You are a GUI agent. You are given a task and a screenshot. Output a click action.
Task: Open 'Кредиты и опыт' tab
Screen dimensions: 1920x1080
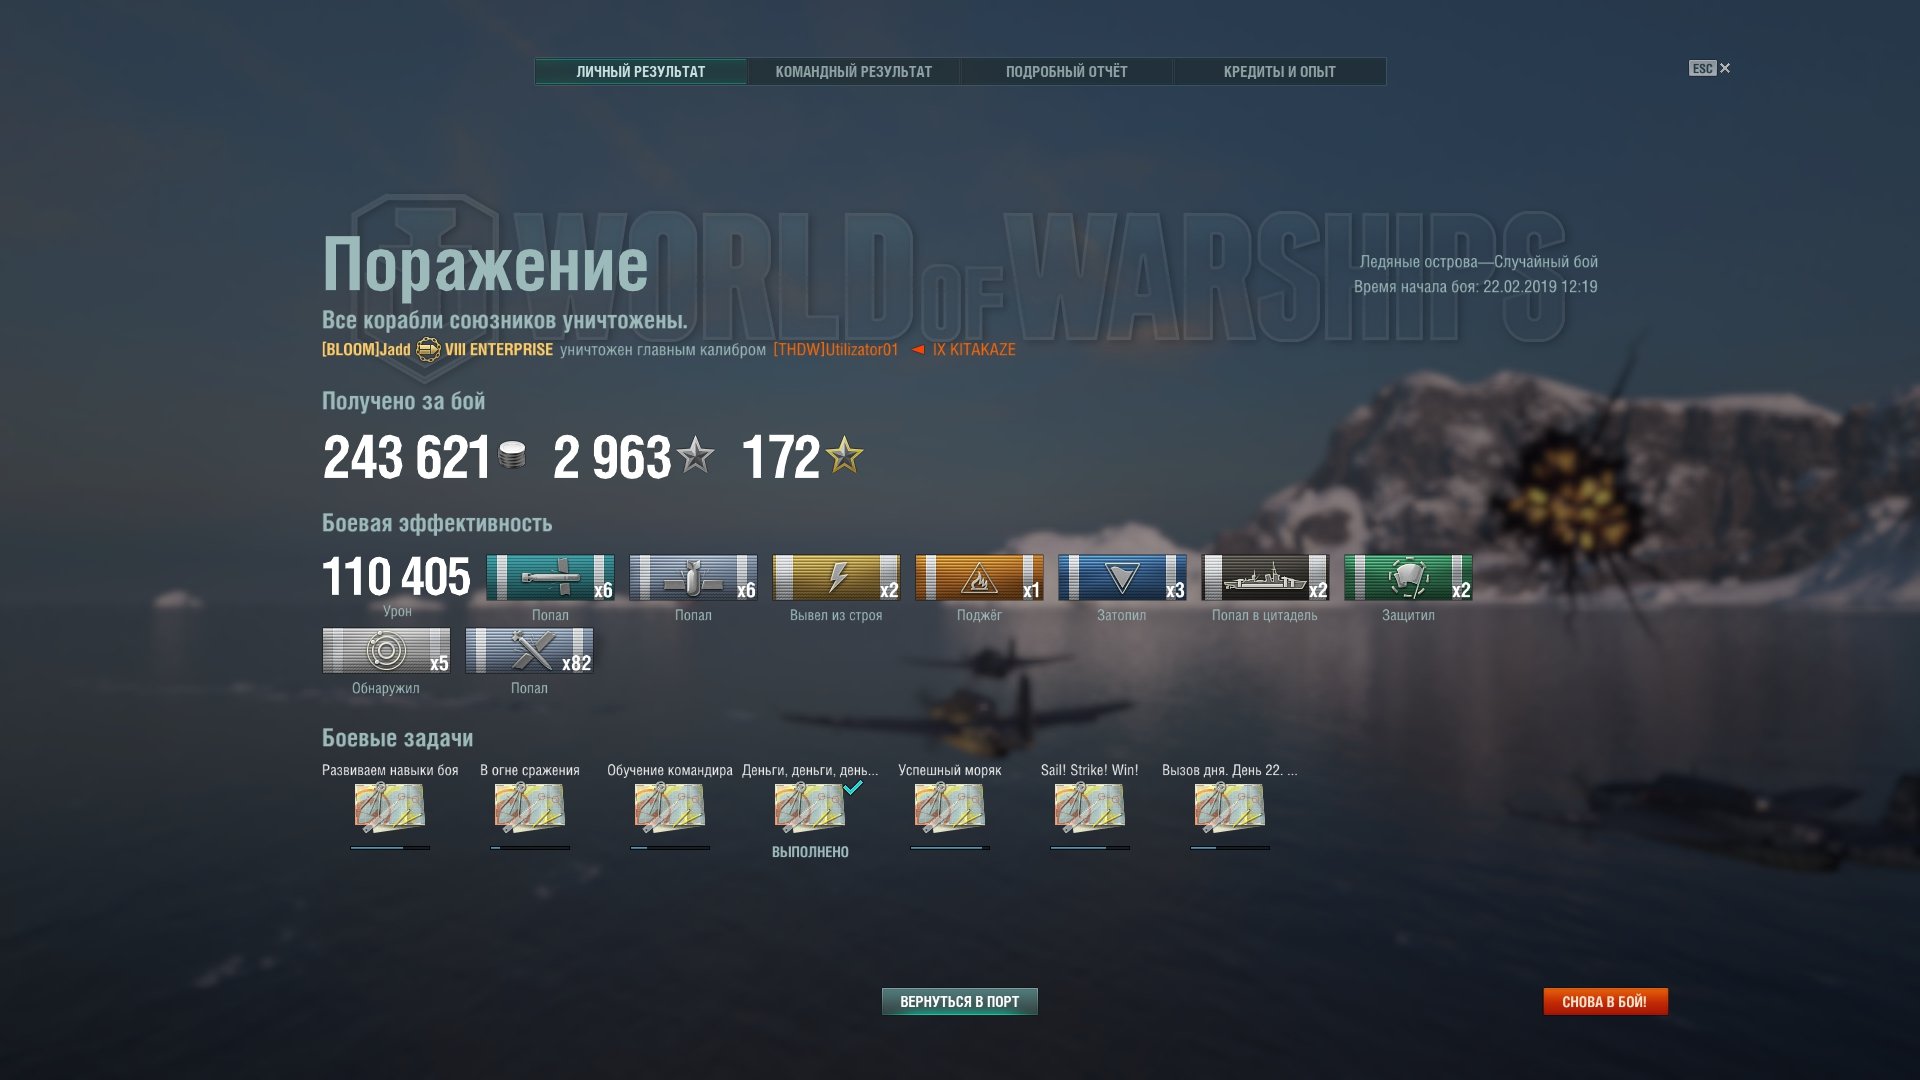tap(1279, 72)
